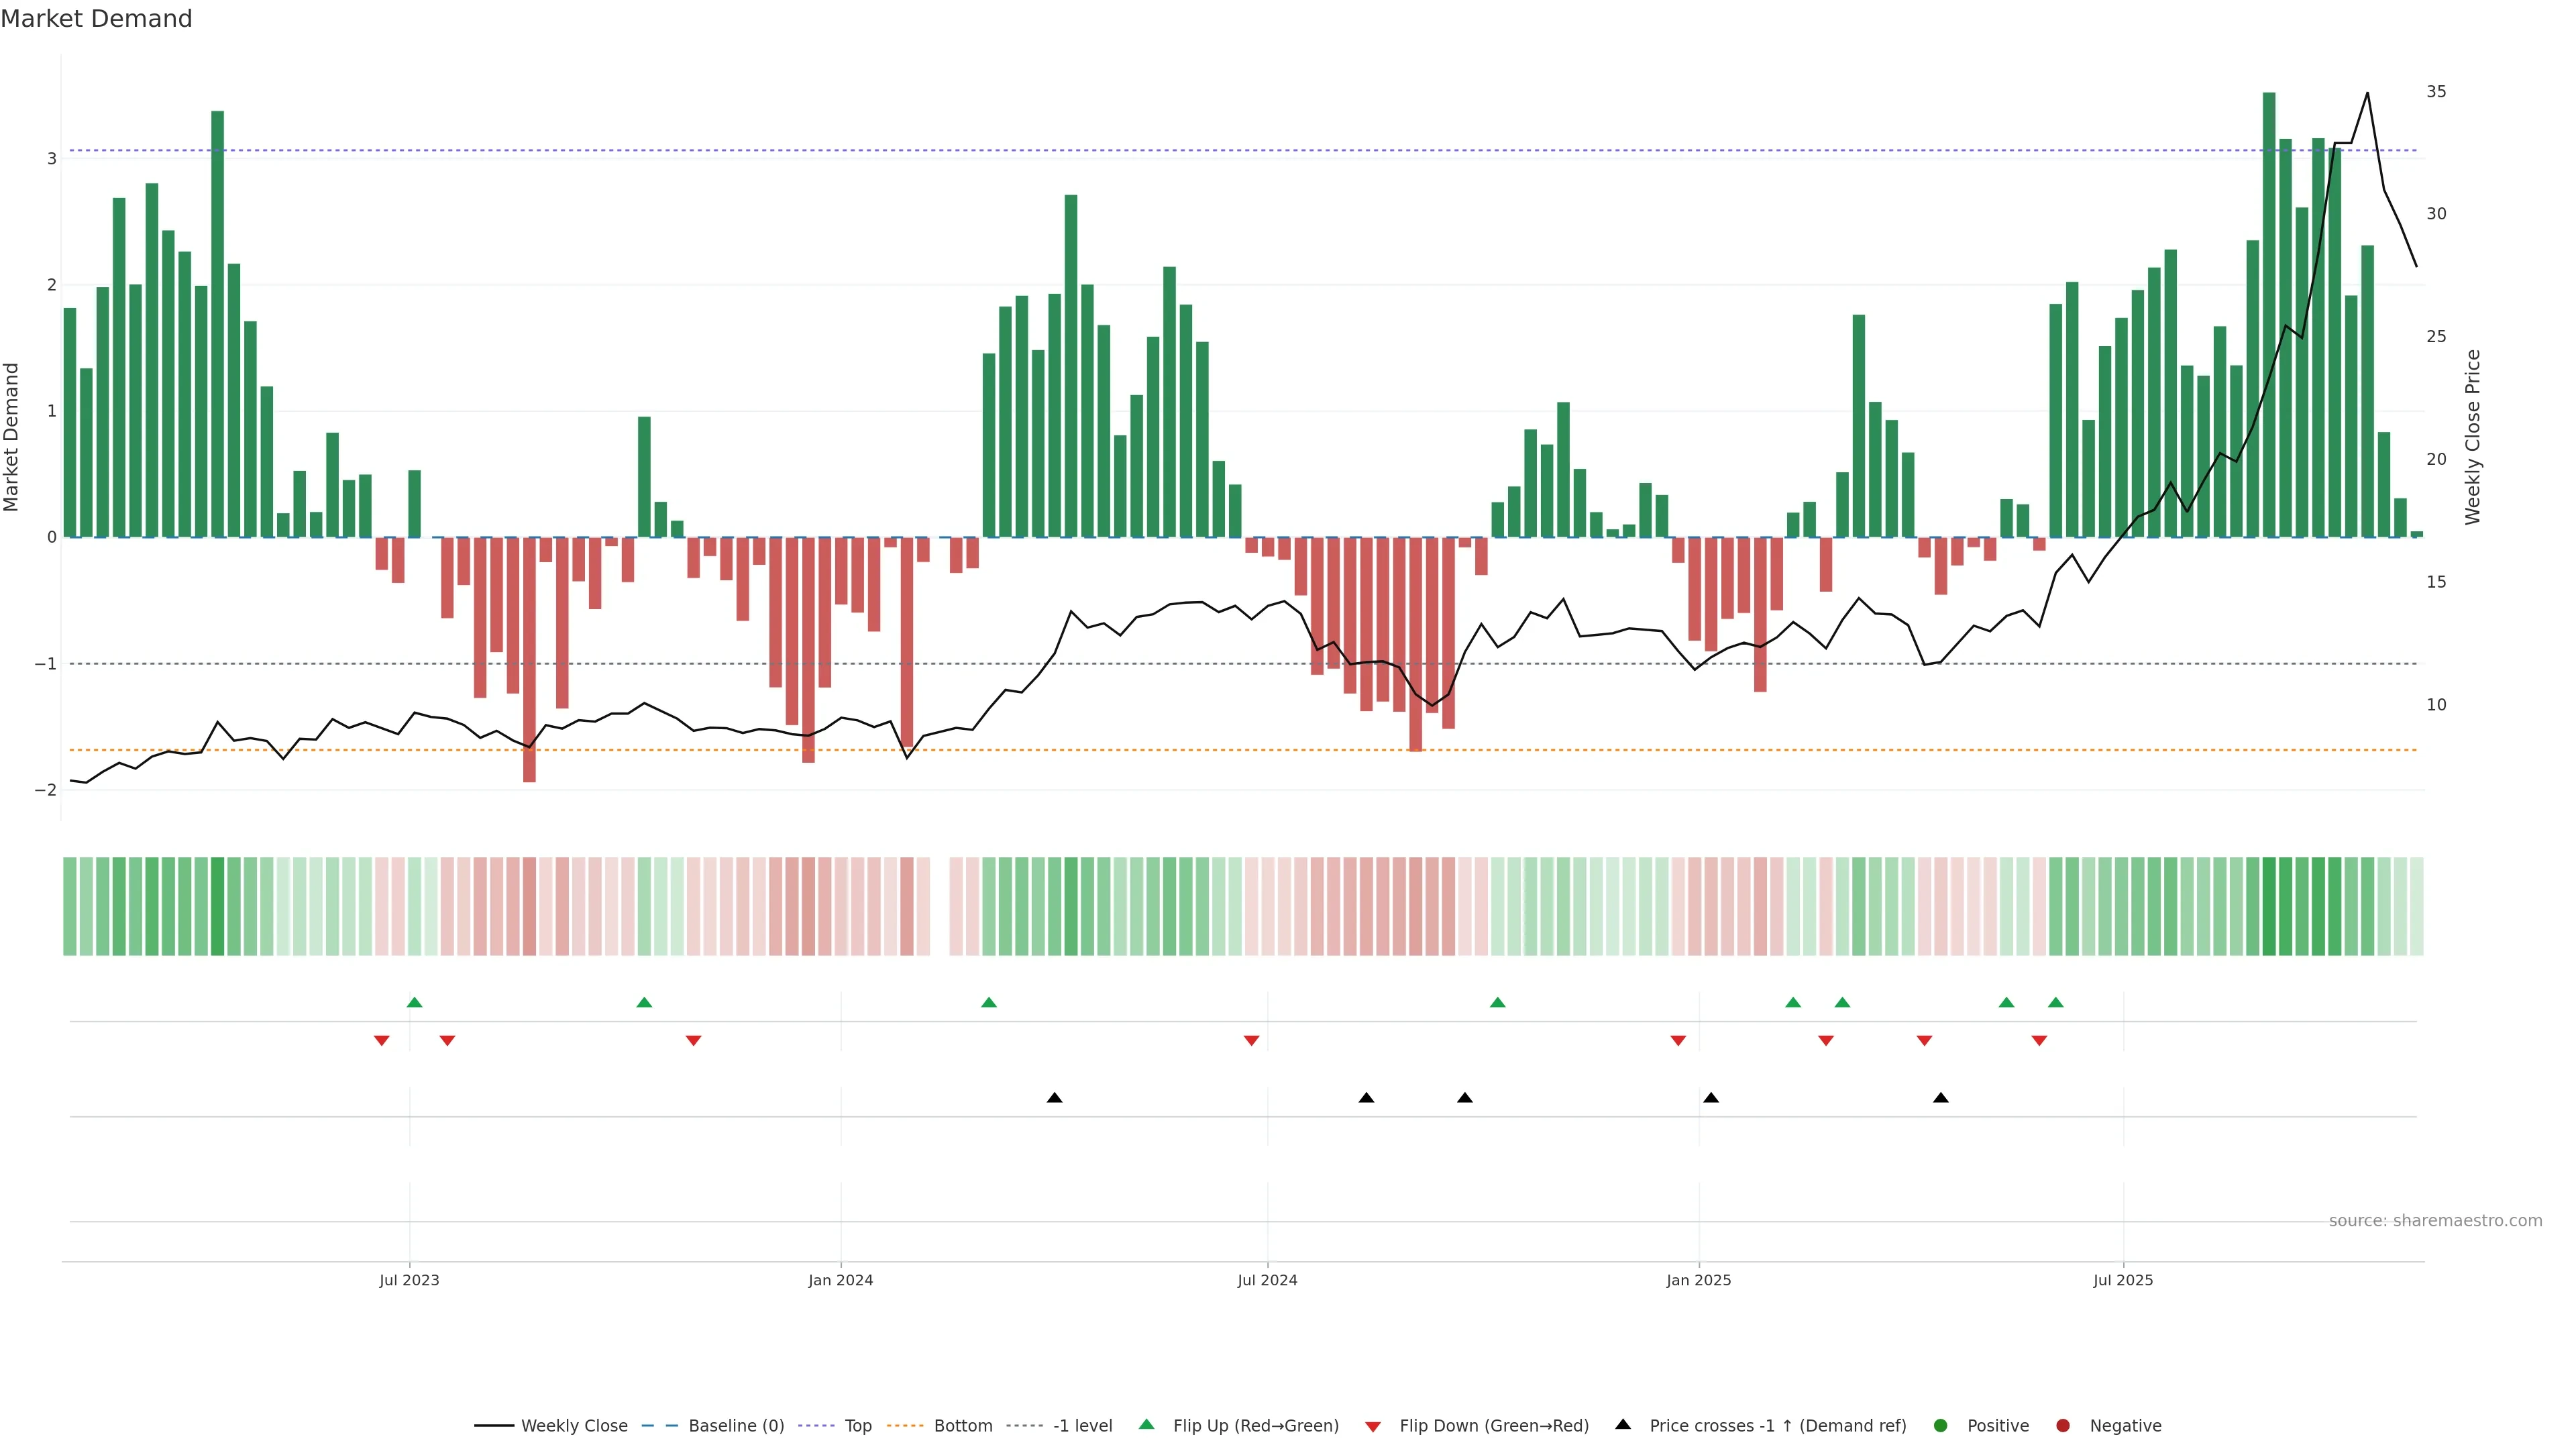This screenshot has height=1449, width=2576.
Task: Click the Jul 2025 x-axis label
Action: click(x=2123, y=1280)
